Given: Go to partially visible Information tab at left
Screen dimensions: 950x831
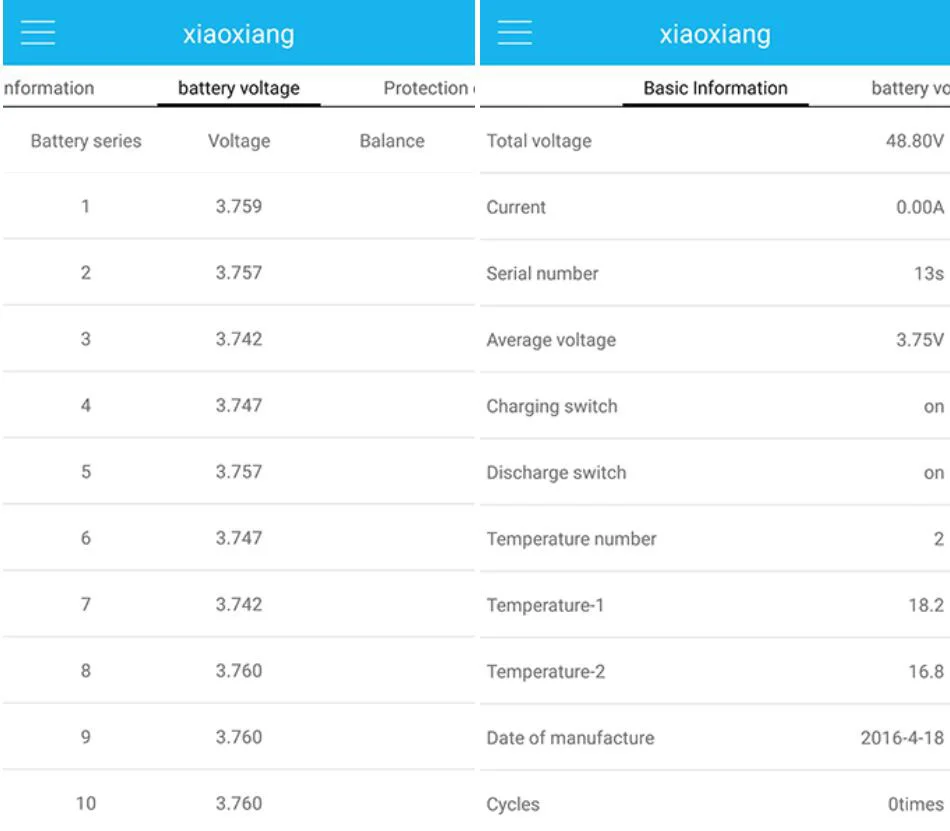Looking at the screenshot, I should (x=48, y=88).
